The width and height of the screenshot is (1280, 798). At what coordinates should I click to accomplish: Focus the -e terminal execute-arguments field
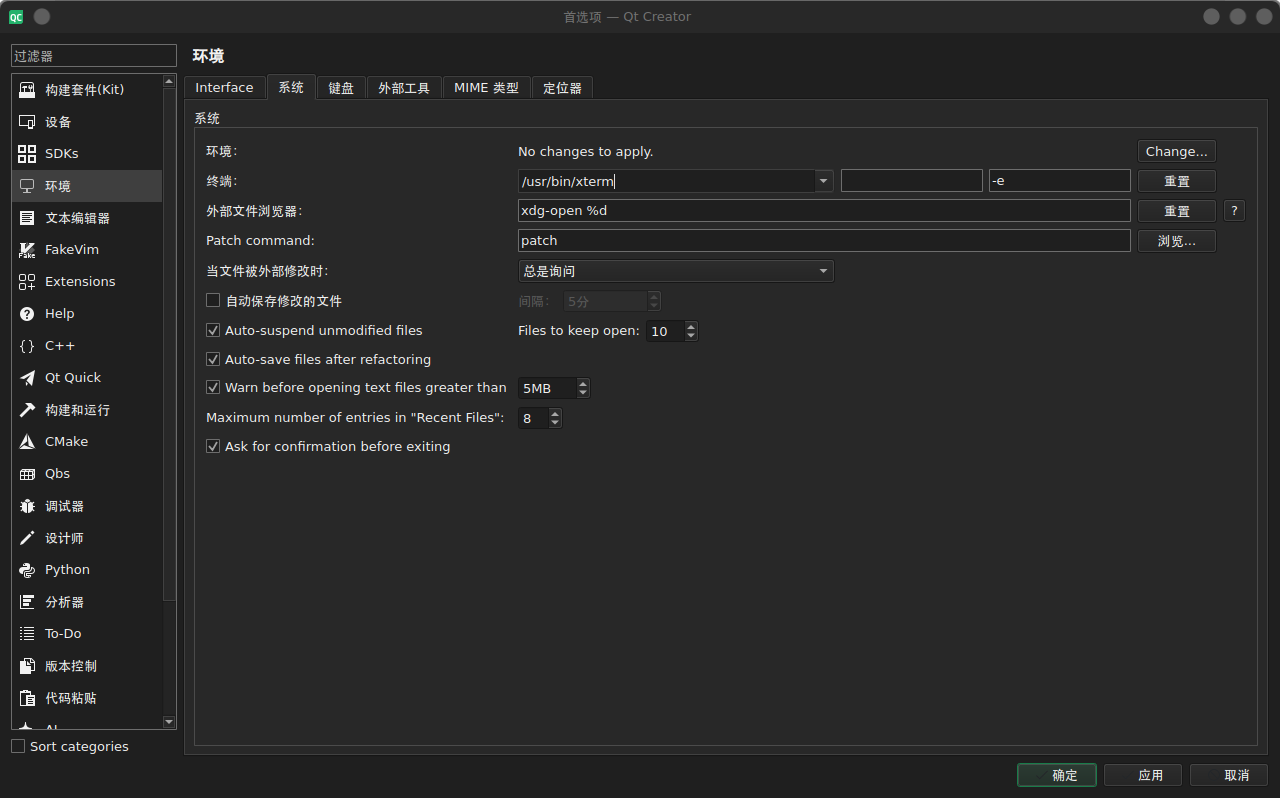pos(1060,181)
